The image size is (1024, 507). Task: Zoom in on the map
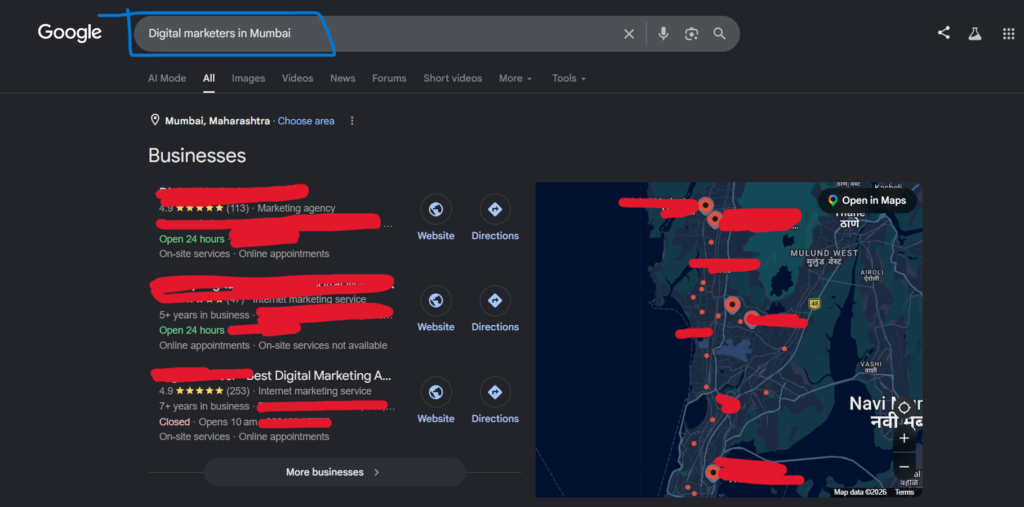coord(904,438)
